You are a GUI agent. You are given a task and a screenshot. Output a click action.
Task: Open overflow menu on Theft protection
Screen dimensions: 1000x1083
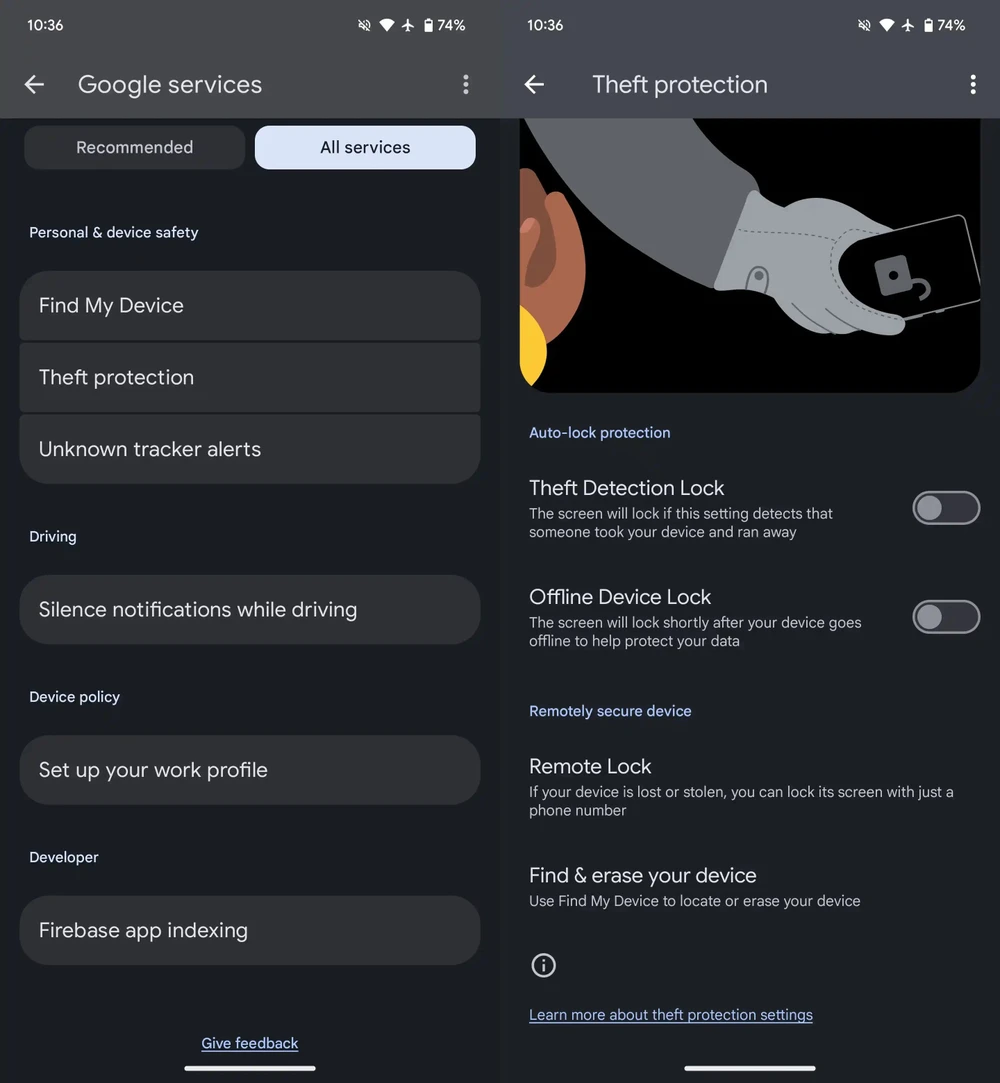click(972, 85)
